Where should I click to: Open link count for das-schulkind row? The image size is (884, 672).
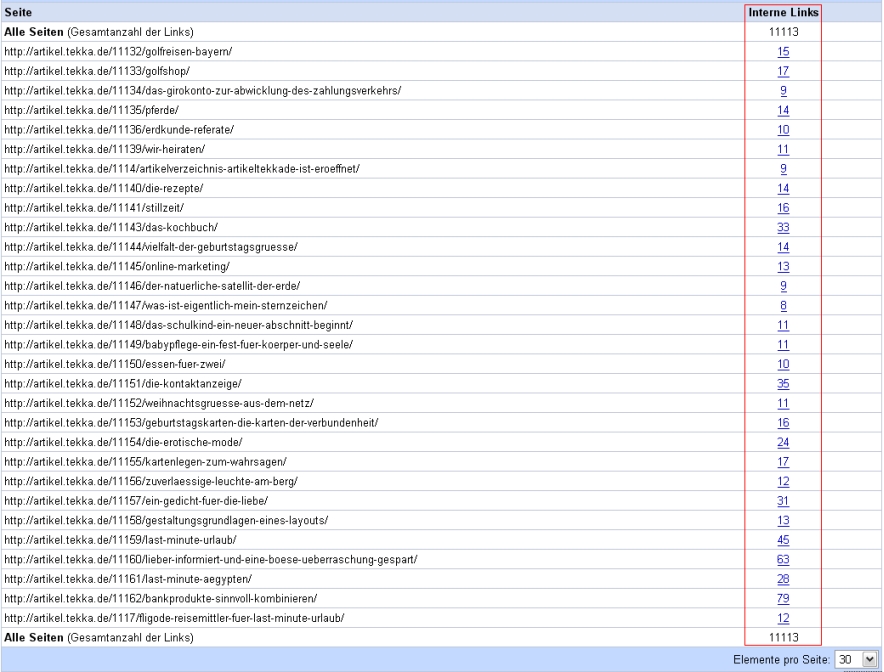pyautogui.click(x=783, y=325)
